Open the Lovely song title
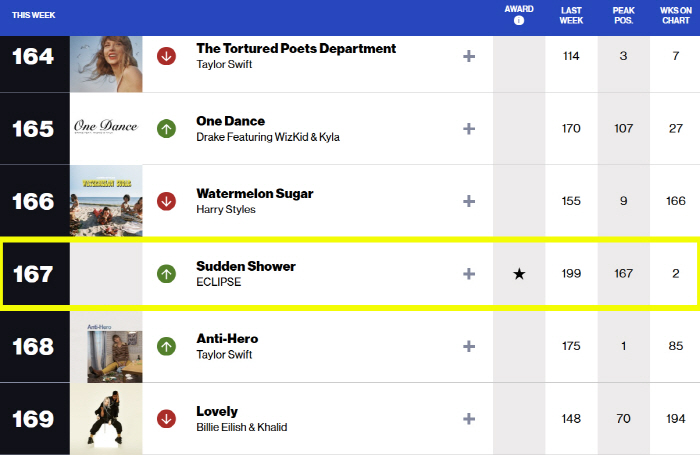The image size is (700, 455). pyautogui.click(x=217, y=411)
